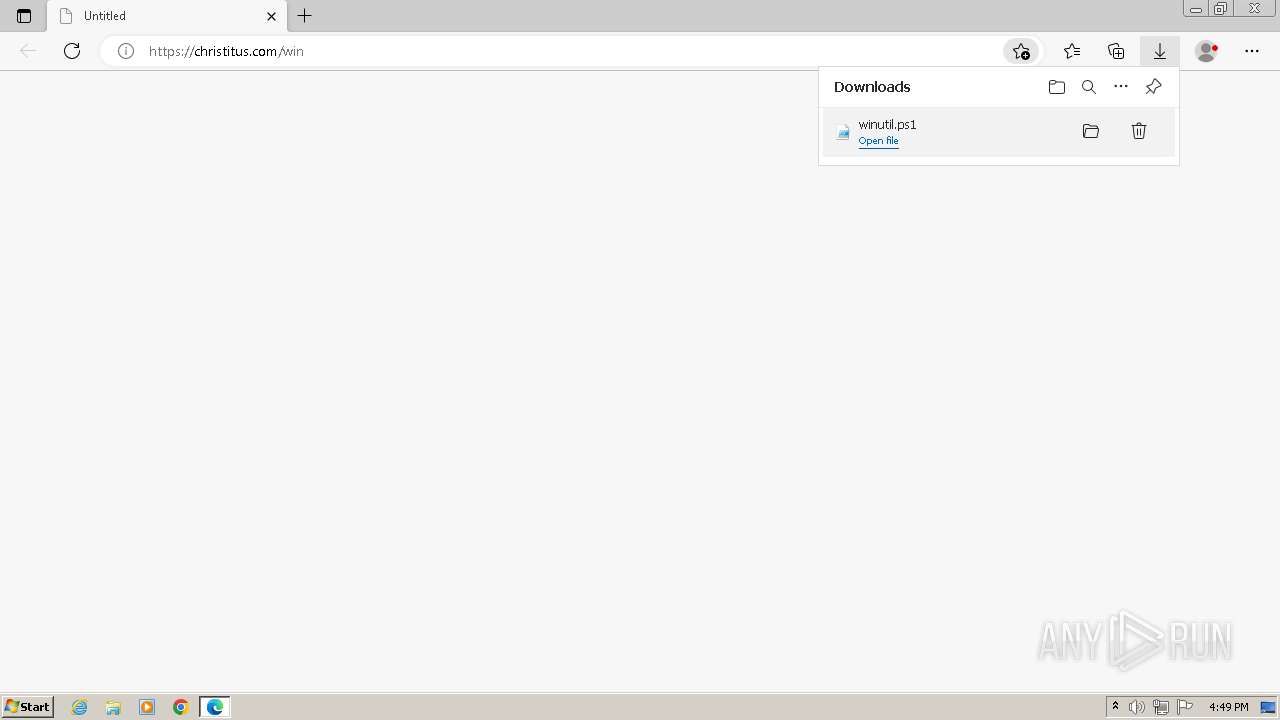Launch Internet Explorer from taskbar
This screenshot has height=720, width=1280.
tap(79, 707)
